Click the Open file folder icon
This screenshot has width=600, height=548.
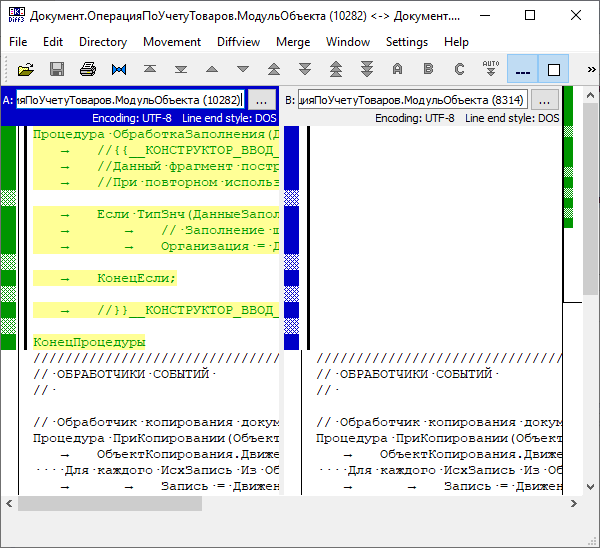click(26, 69)
